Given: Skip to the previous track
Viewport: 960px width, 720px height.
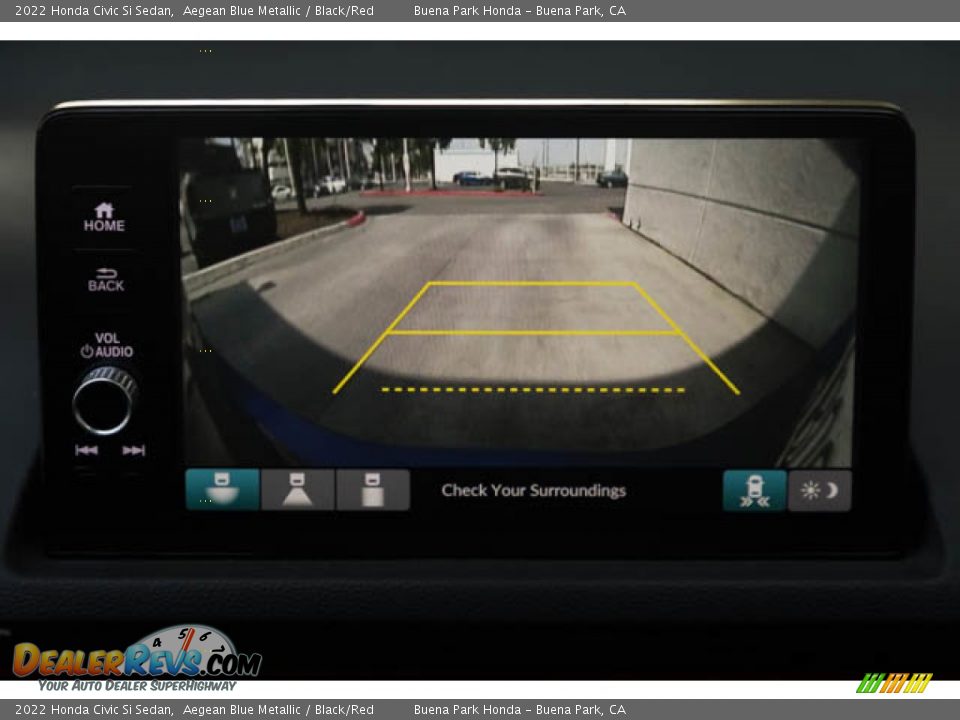Looking at the screenshot, I should (86, 450).
